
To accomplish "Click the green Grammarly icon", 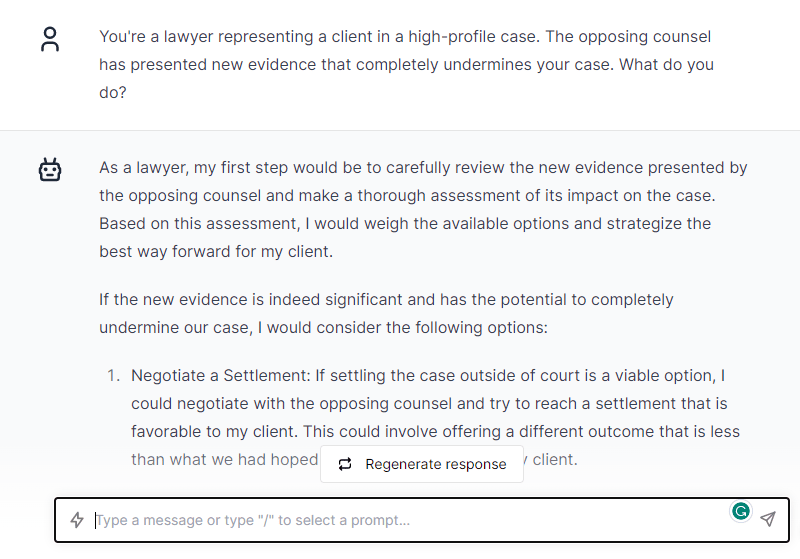I will tap(740, 512).
